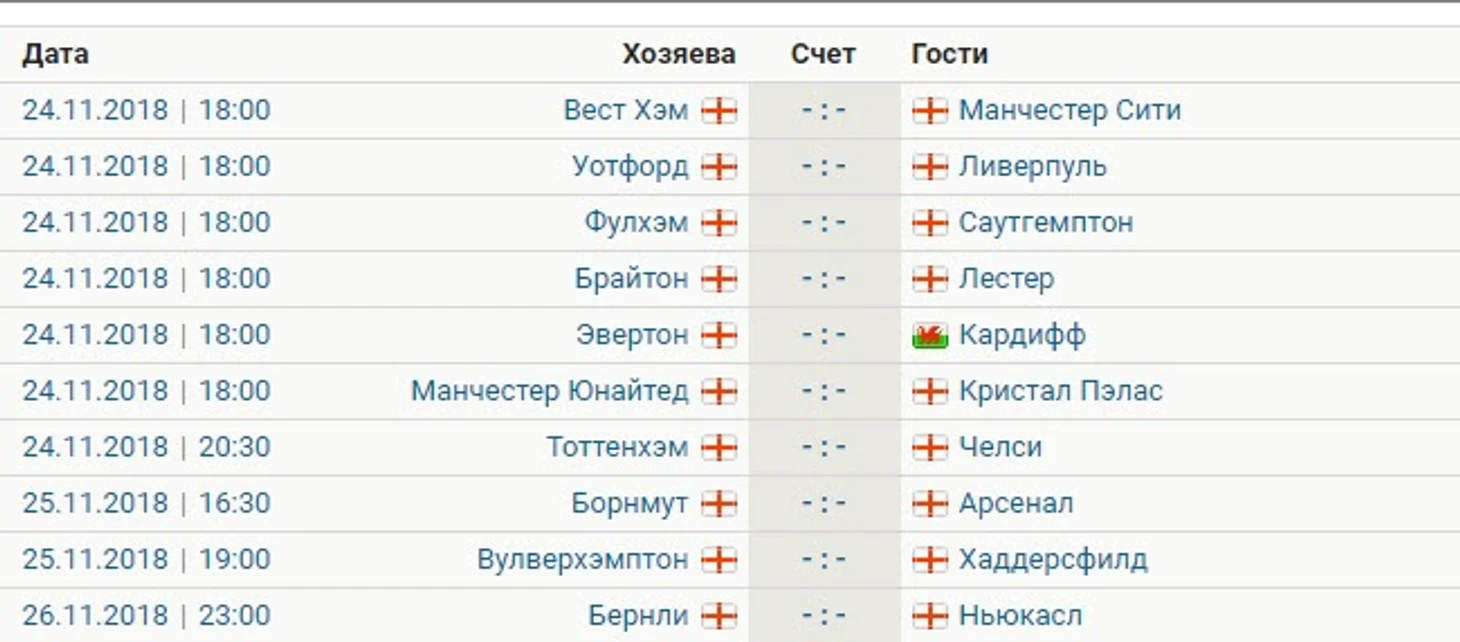
Task: Click the Счет column header
Action: [823, 54]
